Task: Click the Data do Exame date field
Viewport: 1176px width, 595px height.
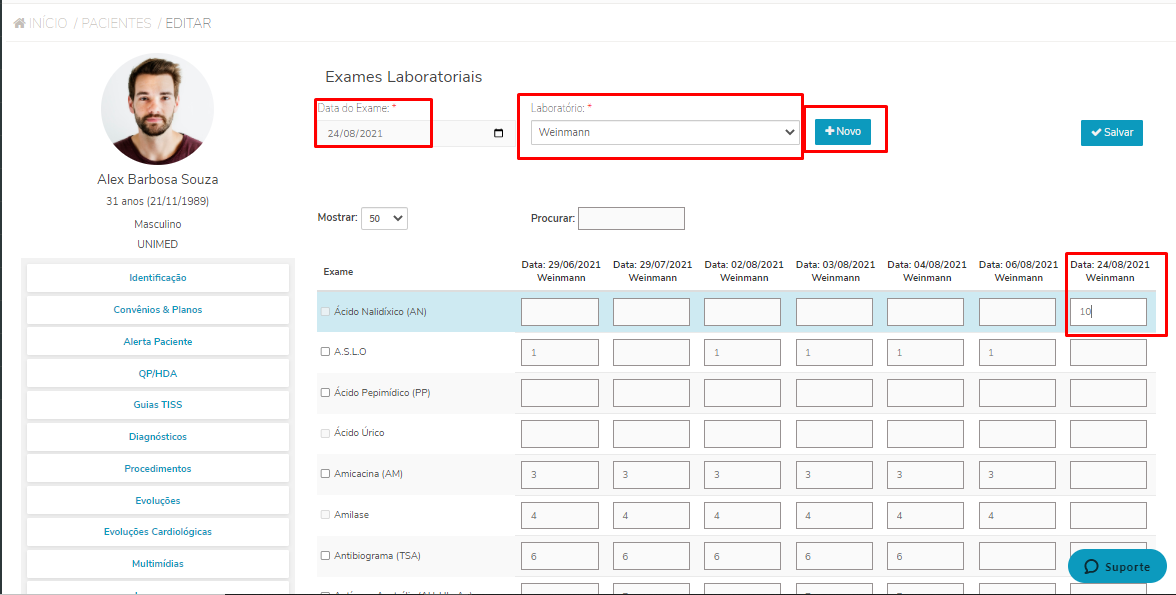Action: (x=415, y=134)
